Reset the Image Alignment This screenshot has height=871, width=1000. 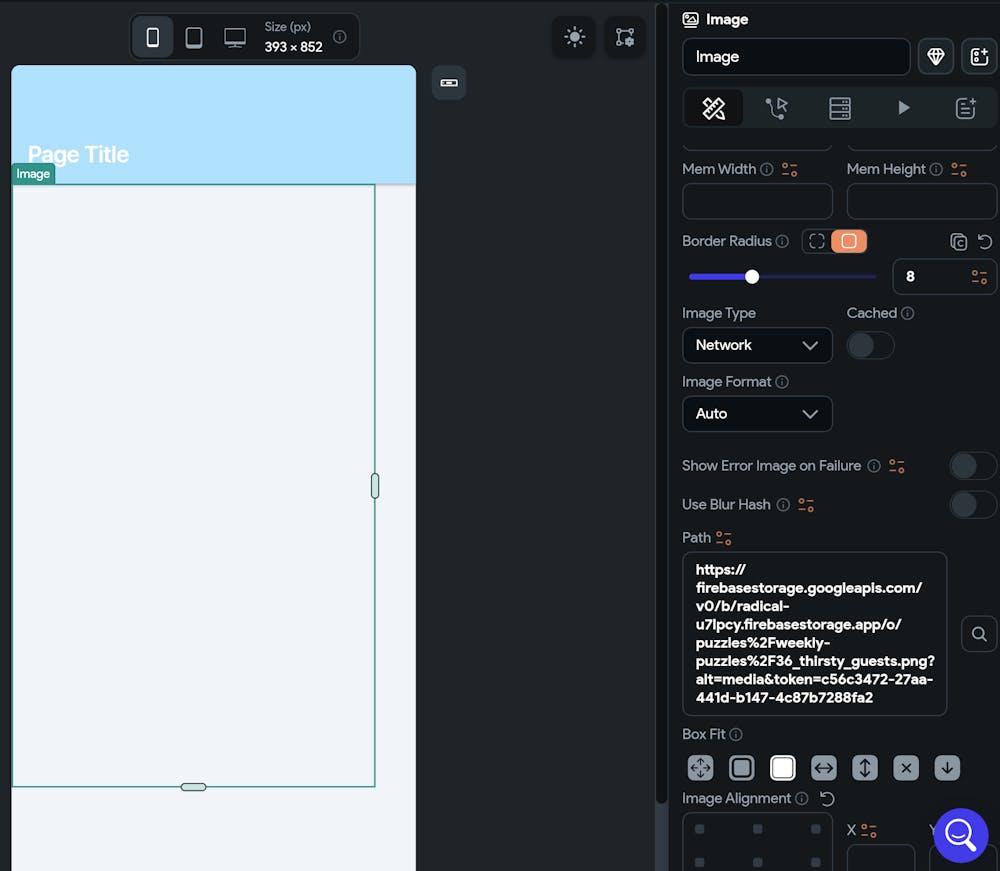[x=827, y=799]
